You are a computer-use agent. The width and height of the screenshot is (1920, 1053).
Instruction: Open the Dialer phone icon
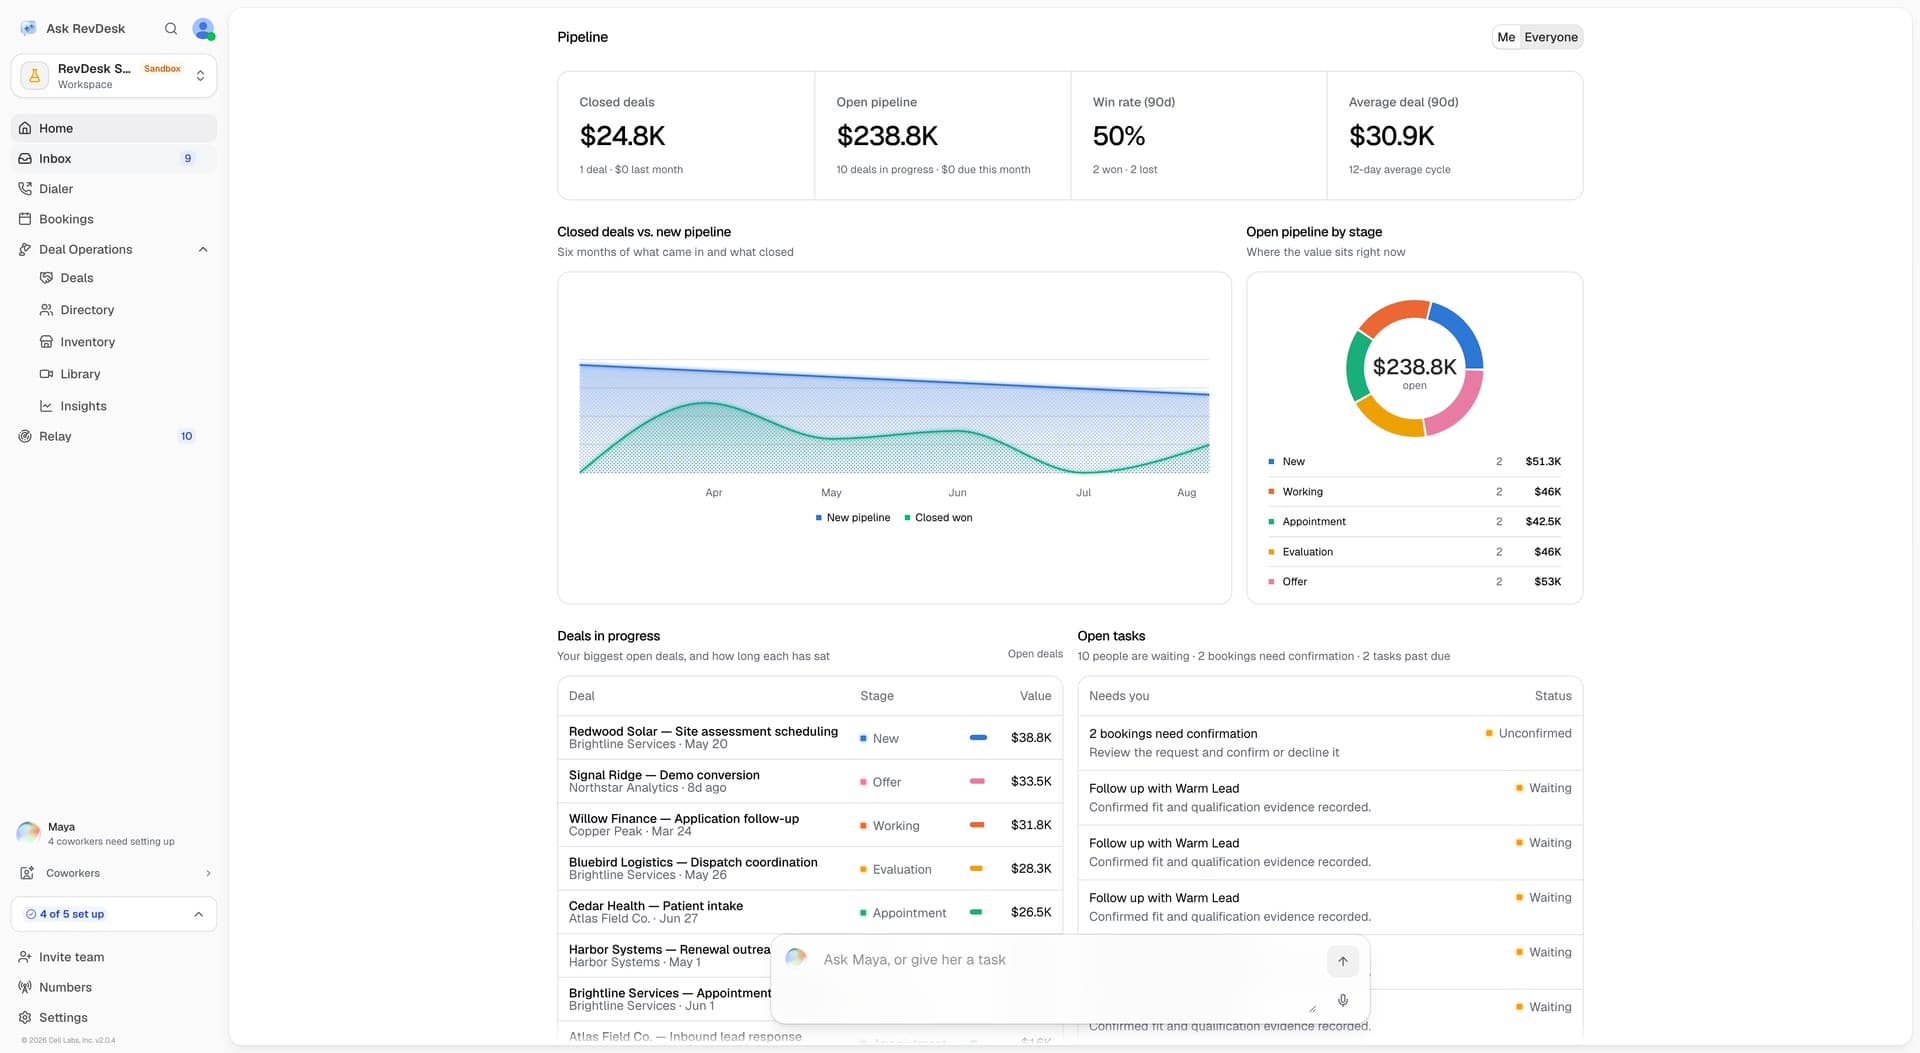point(25,189)
